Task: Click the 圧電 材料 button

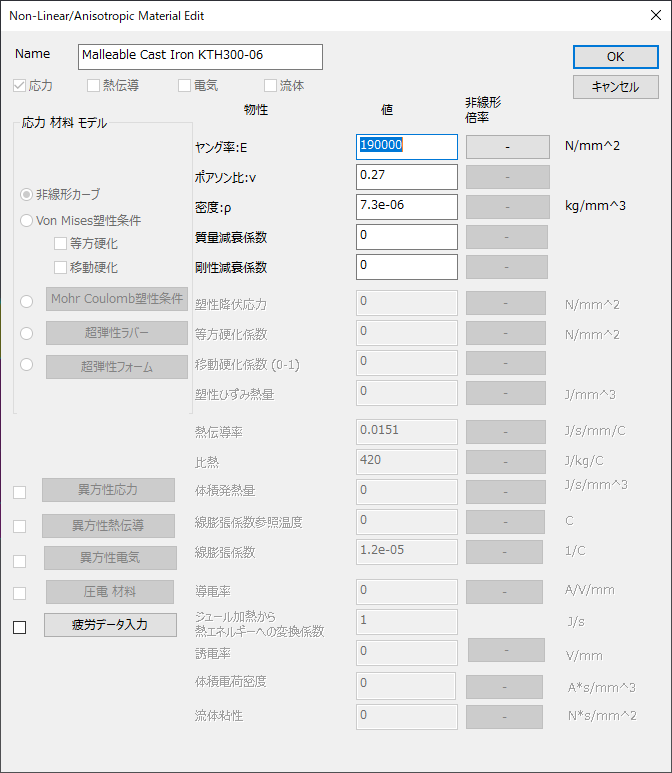Action: tap(110, 592)
